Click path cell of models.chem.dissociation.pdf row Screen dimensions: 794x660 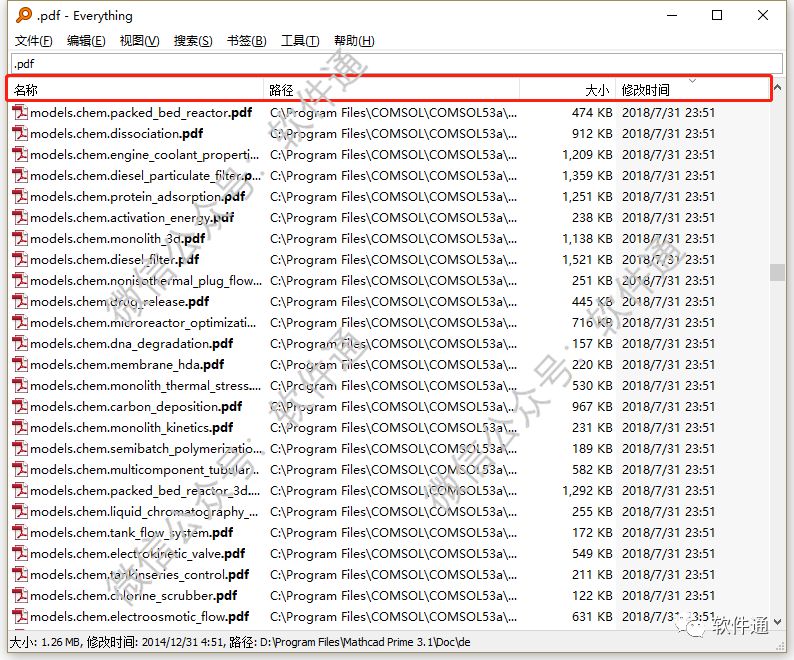click(x=393, y=133)
